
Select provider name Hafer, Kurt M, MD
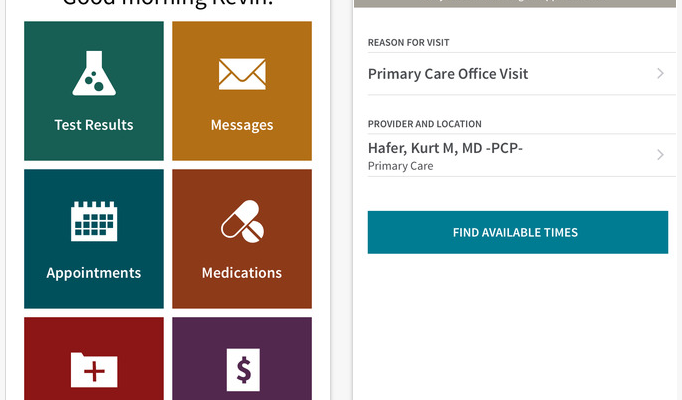pos(446,149)
